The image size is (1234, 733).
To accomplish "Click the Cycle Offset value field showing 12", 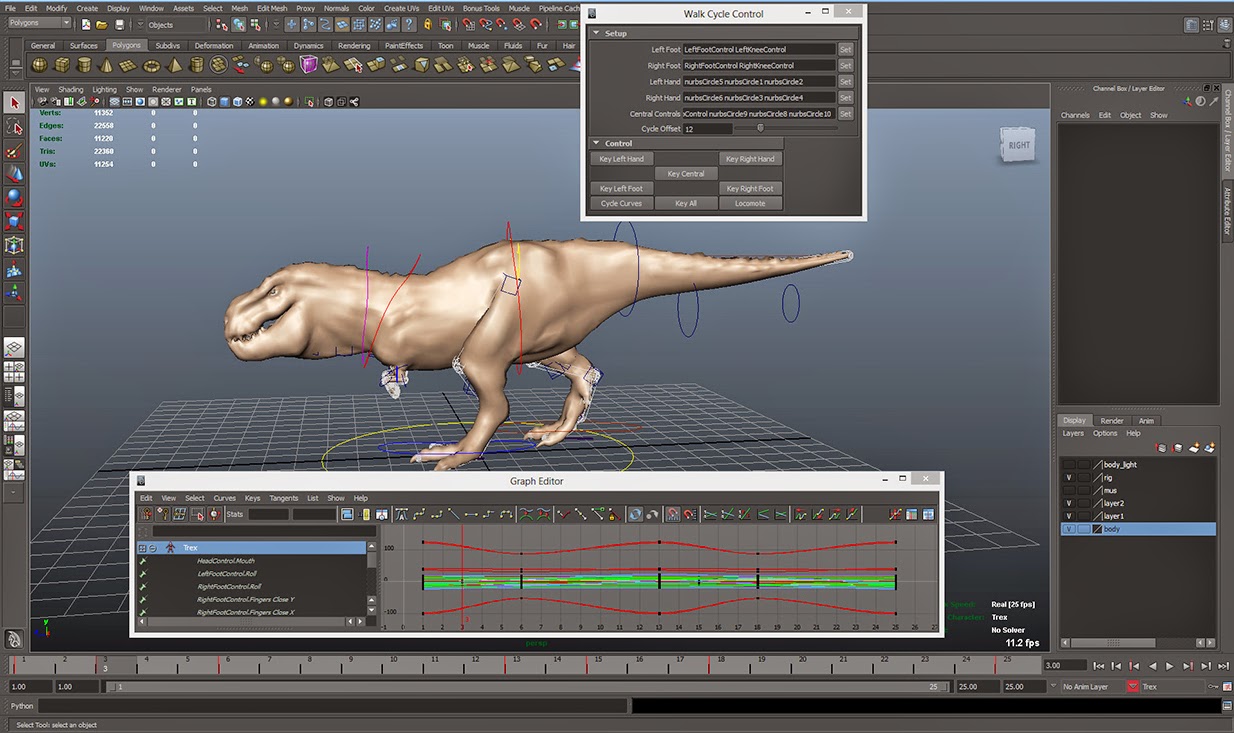I will (708, 129).
